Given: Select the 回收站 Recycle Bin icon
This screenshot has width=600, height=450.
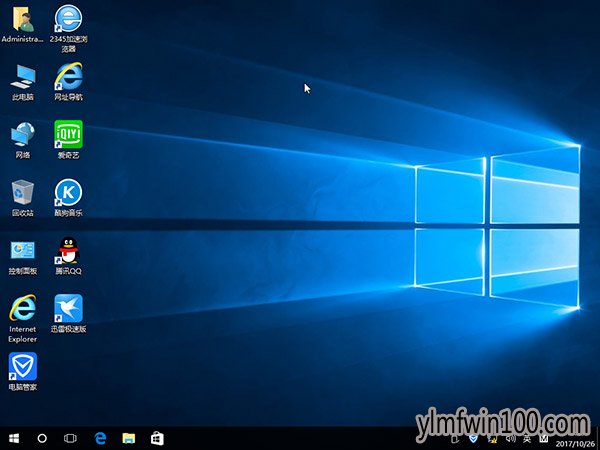Looking at the screenshot, I should click(23, 198).
